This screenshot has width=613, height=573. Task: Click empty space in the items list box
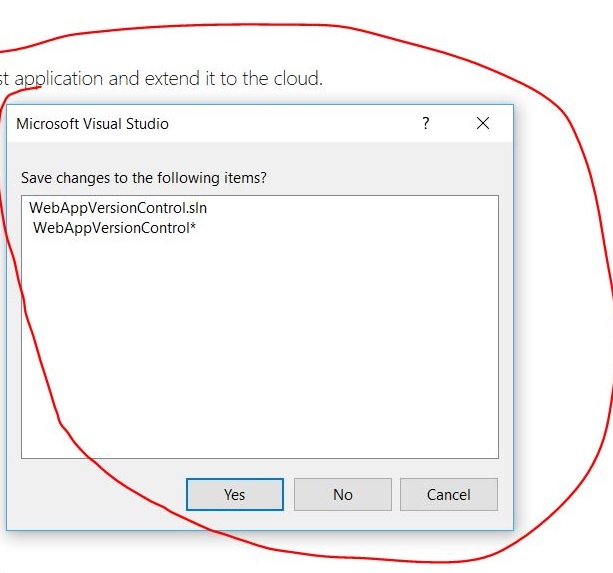point(260,350)
